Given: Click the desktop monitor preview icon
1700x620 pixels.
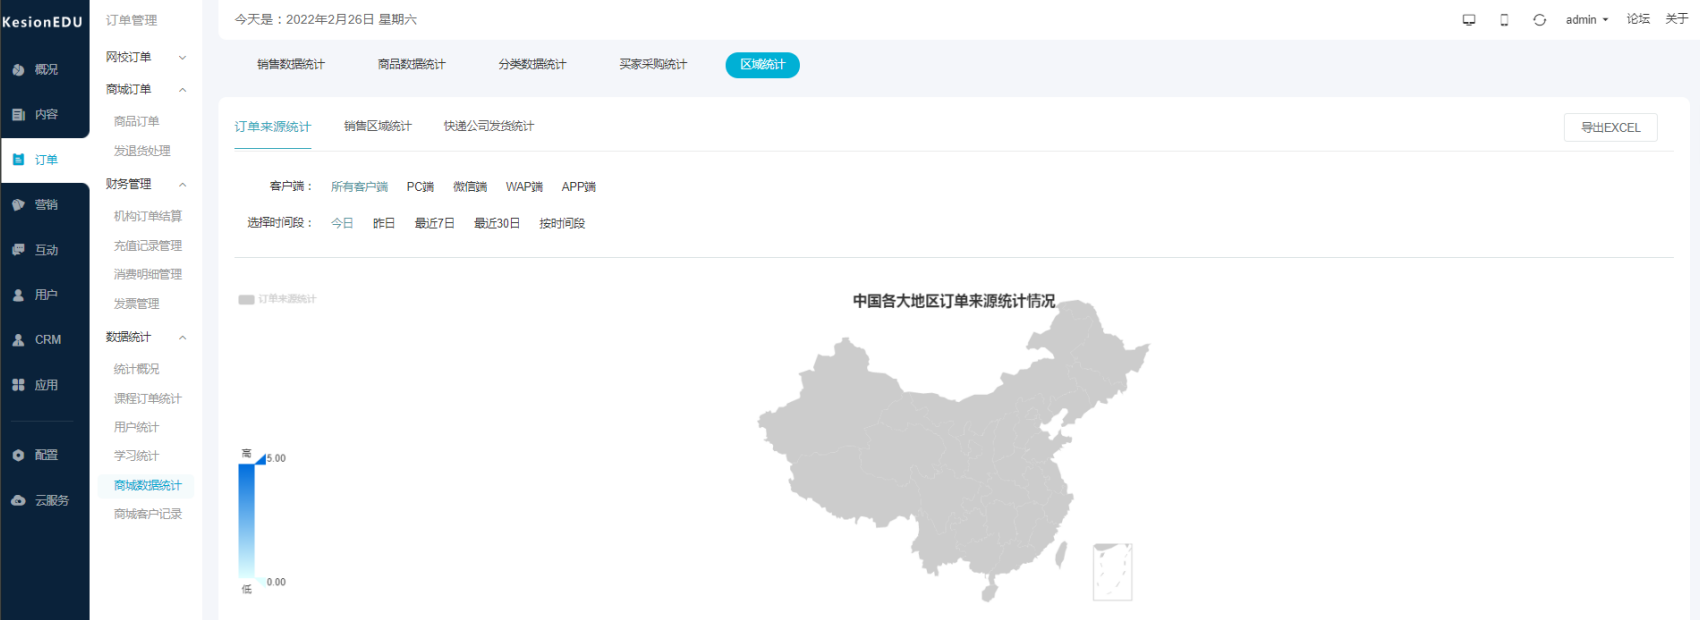Looking at the screenshot, I should (x=1469, y=20).
